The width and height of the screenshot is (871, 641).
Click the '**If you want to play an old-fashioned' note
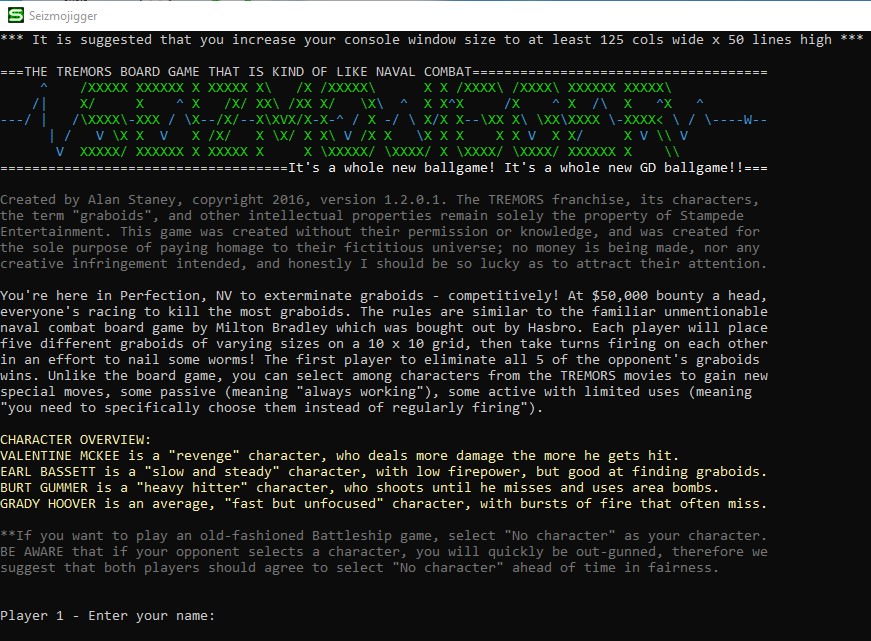(383, 535)
